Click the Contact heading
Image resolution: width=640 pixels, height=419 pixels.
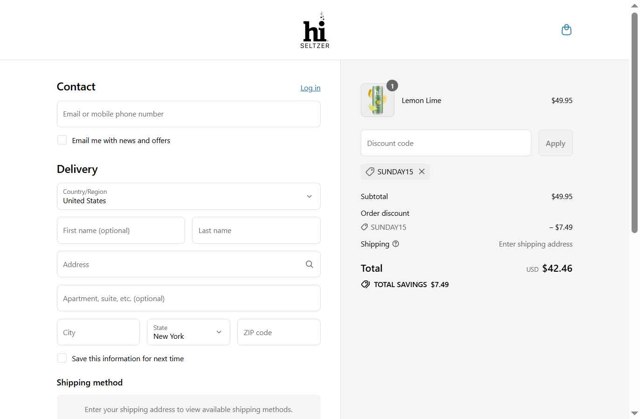click(76, 86)
